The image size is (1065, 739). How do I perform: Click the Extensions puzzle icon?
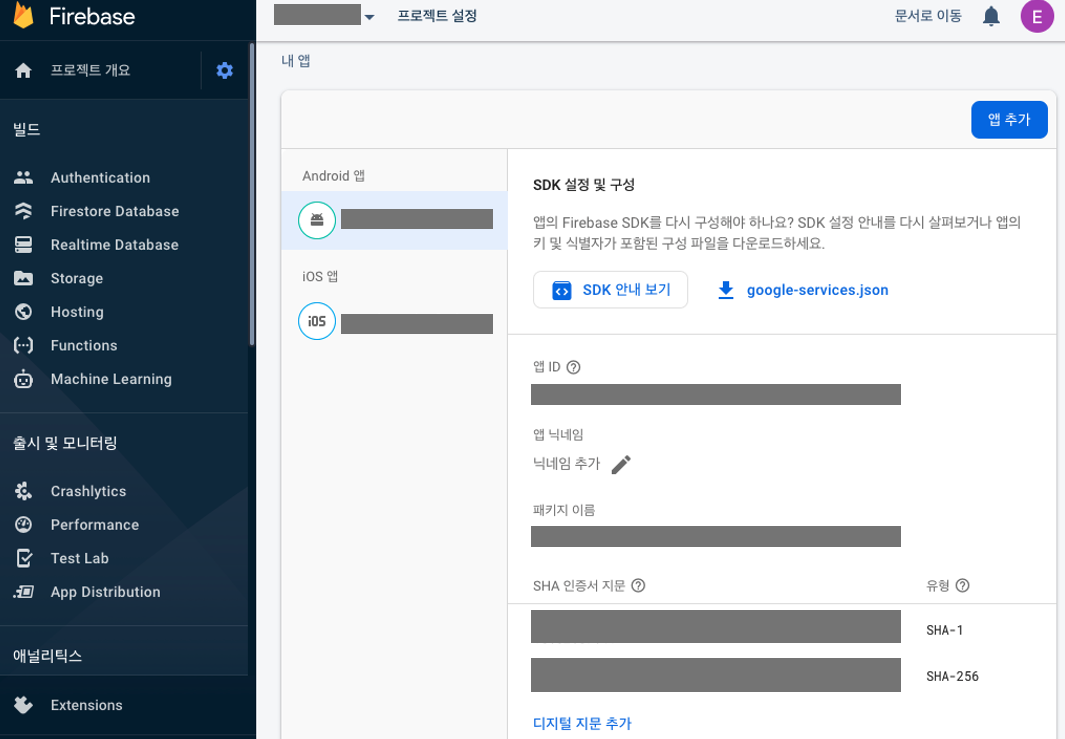(x=23, y=705)
